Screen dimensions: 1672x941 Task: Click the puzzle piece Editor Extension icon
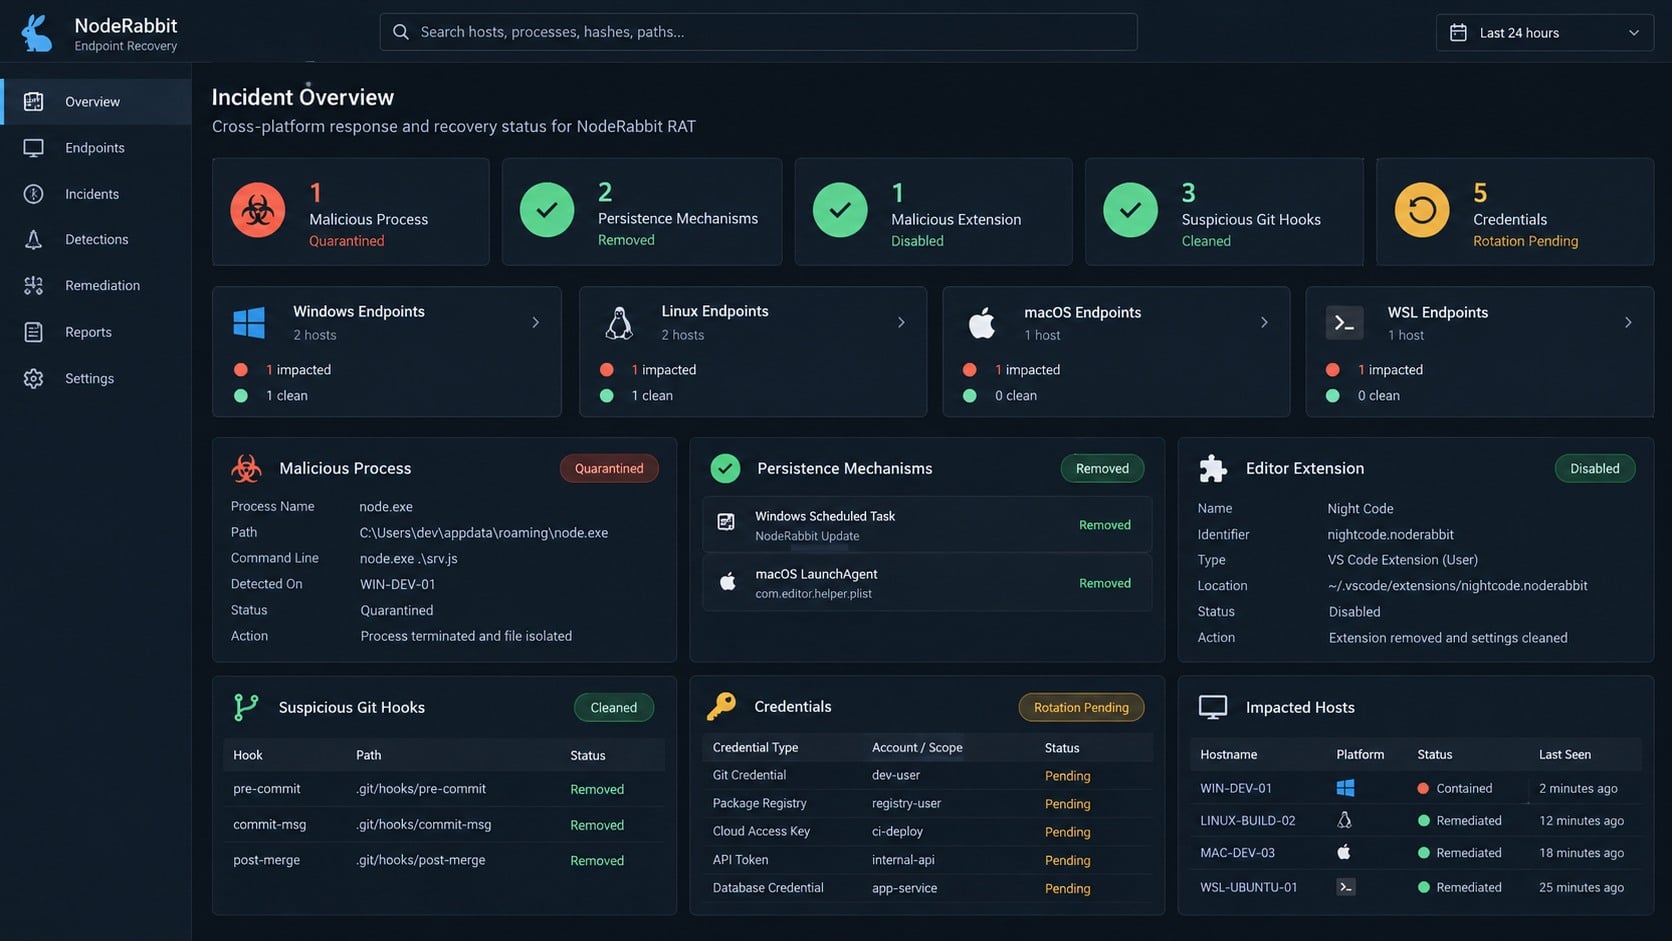(x=1213, y=468)
